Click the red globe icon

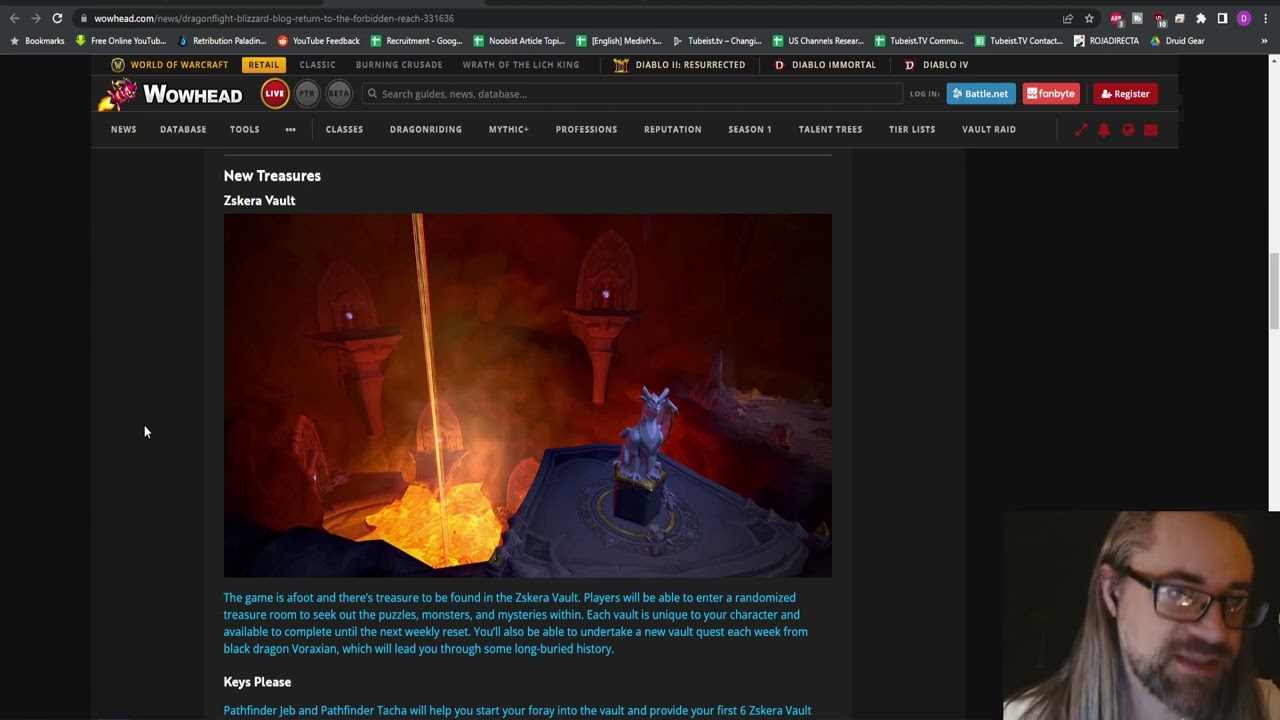(1128, 130)
